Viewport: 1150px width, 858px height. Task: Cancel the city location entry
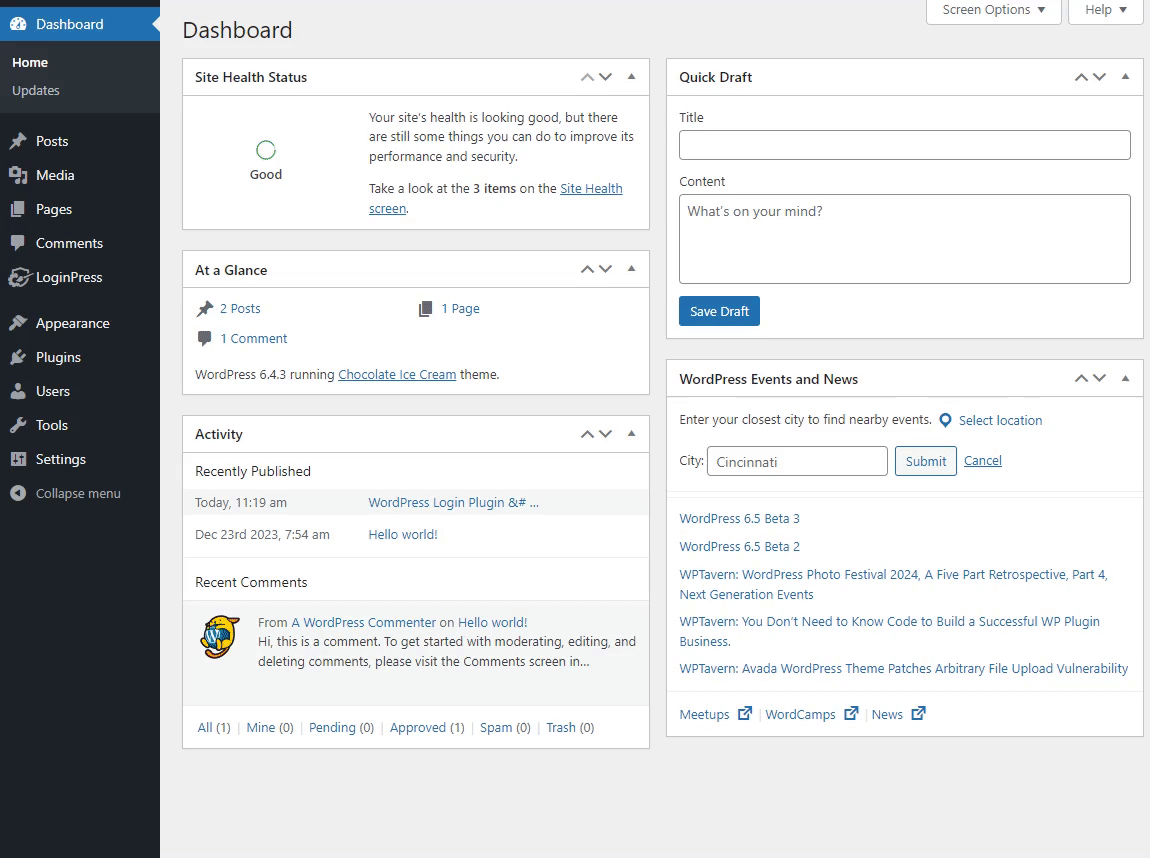[983, 461]
